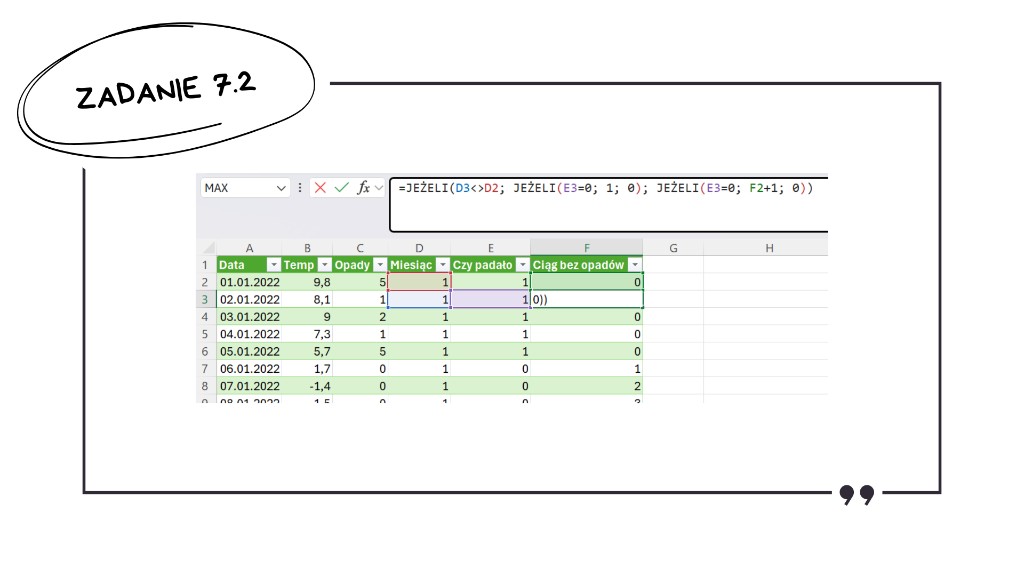Viewport: 1024px width, 576px height.
Task: Select column E header
Action: pos(490,248)
